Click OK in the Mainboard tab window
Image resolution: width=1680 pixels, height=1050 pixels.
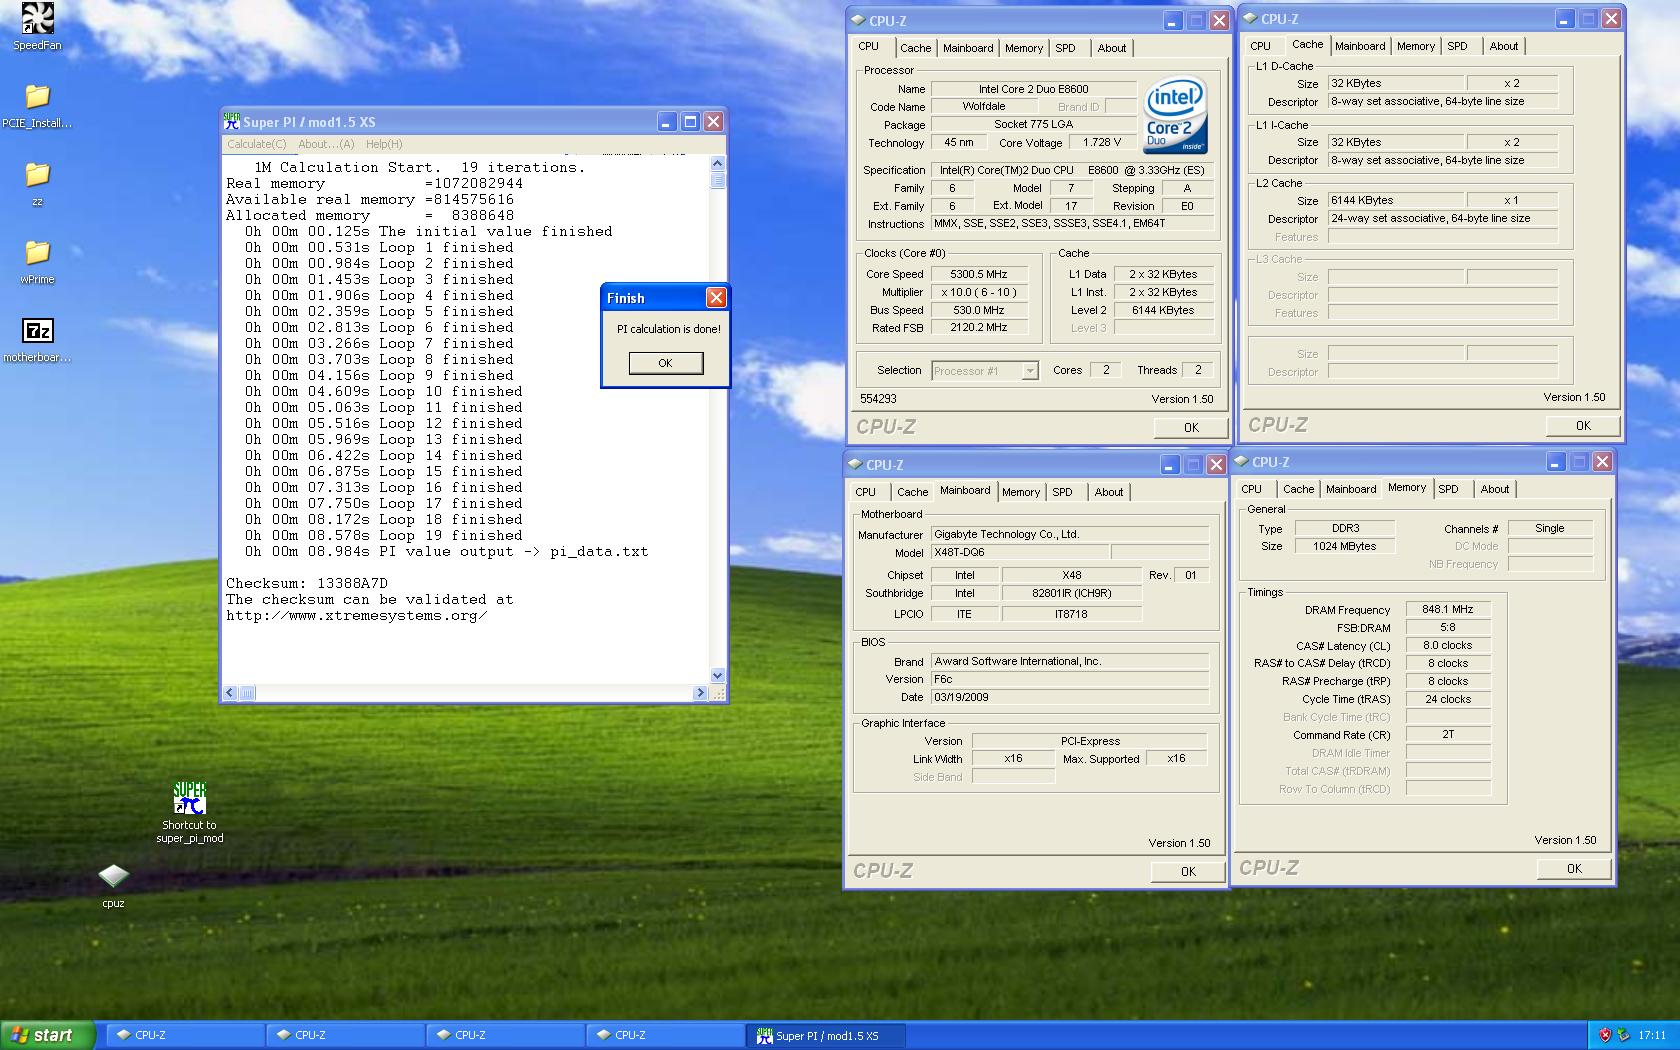pos(1188,871)
